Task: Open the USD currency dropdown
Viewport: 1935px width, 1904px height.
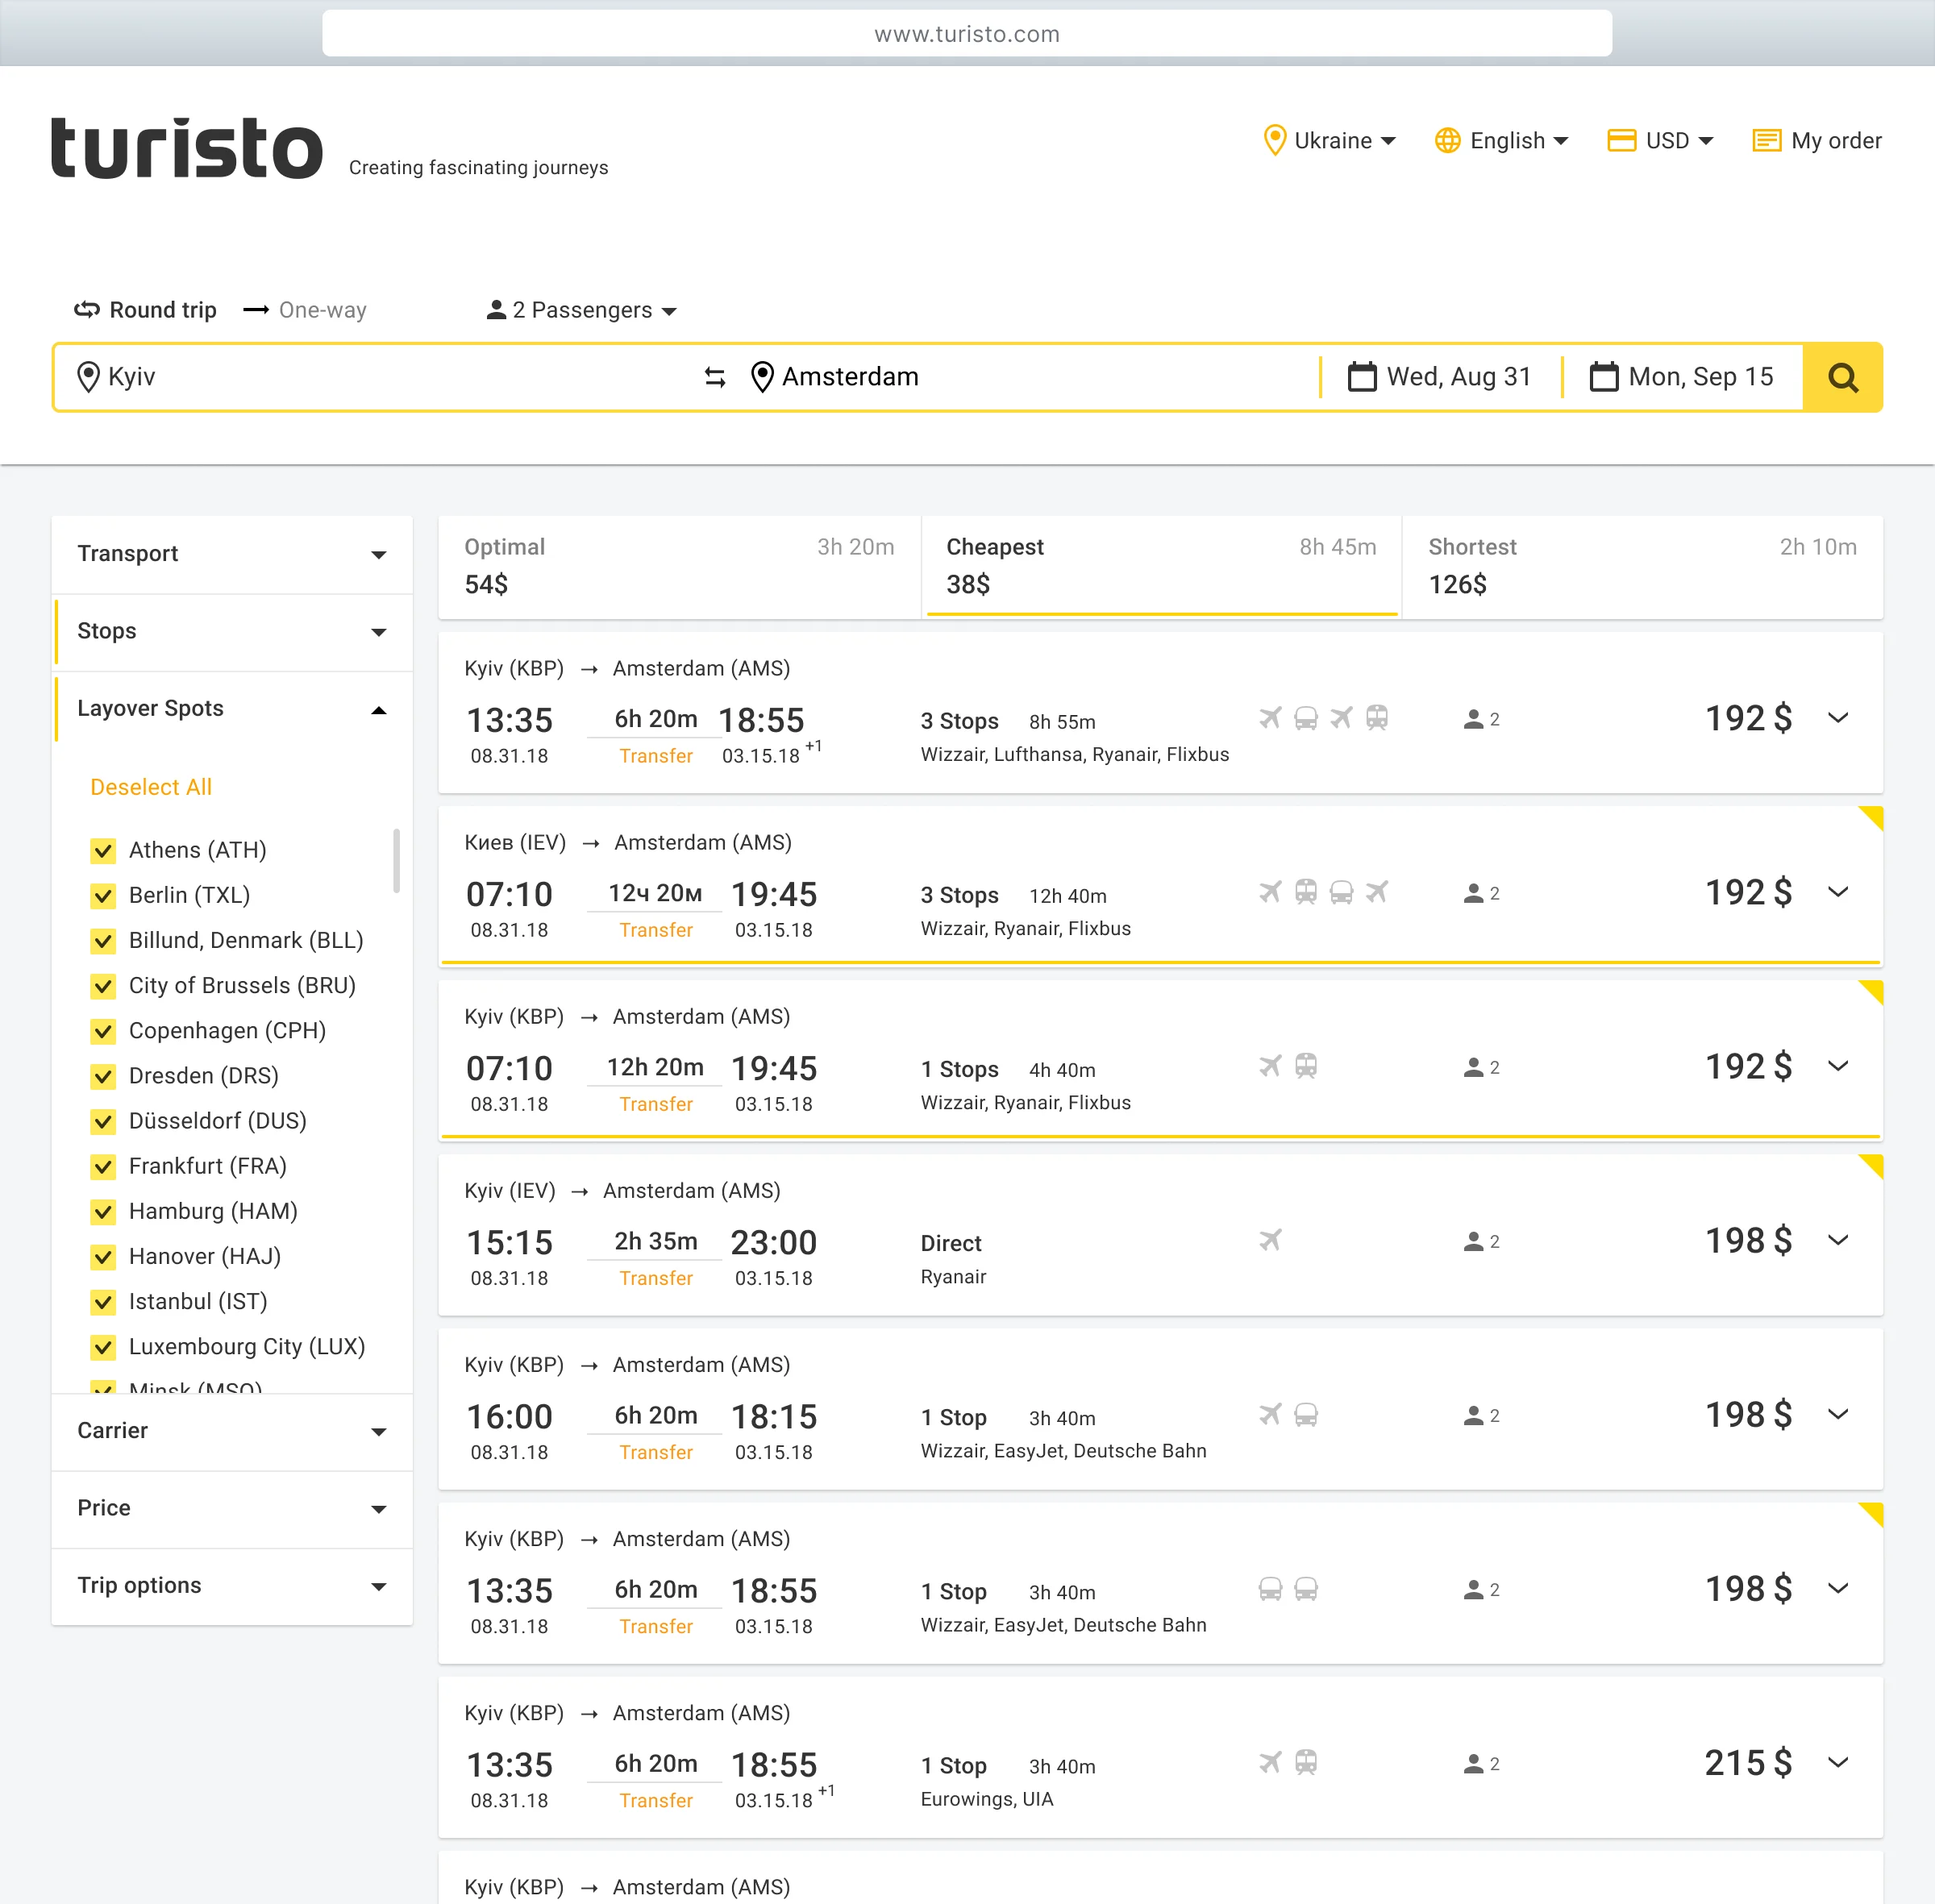Action: 1660,140
